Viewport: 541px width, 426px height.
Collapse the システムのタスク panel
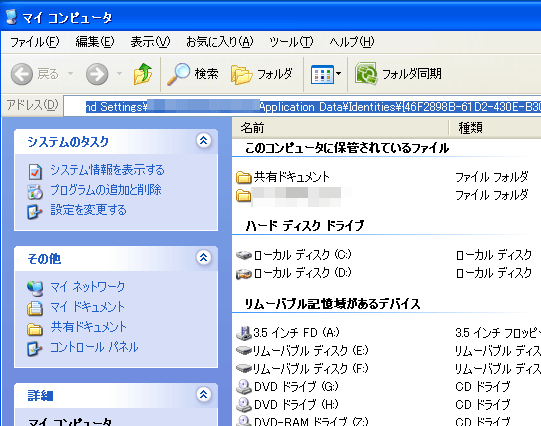[204, 141]
